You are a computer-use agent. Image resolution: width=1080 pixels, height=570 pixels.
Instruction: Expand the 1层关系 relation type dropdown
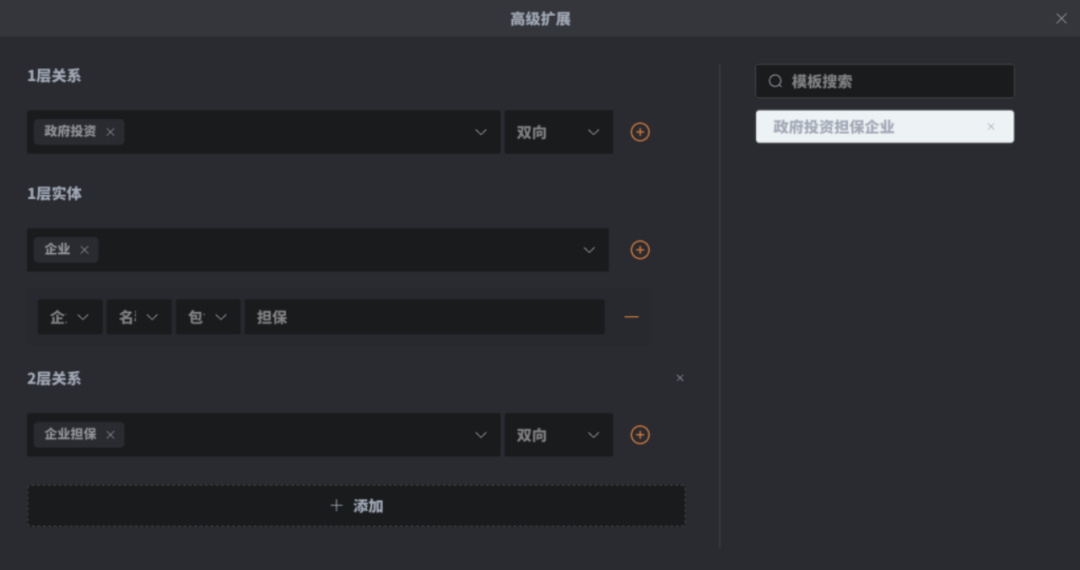480,132
